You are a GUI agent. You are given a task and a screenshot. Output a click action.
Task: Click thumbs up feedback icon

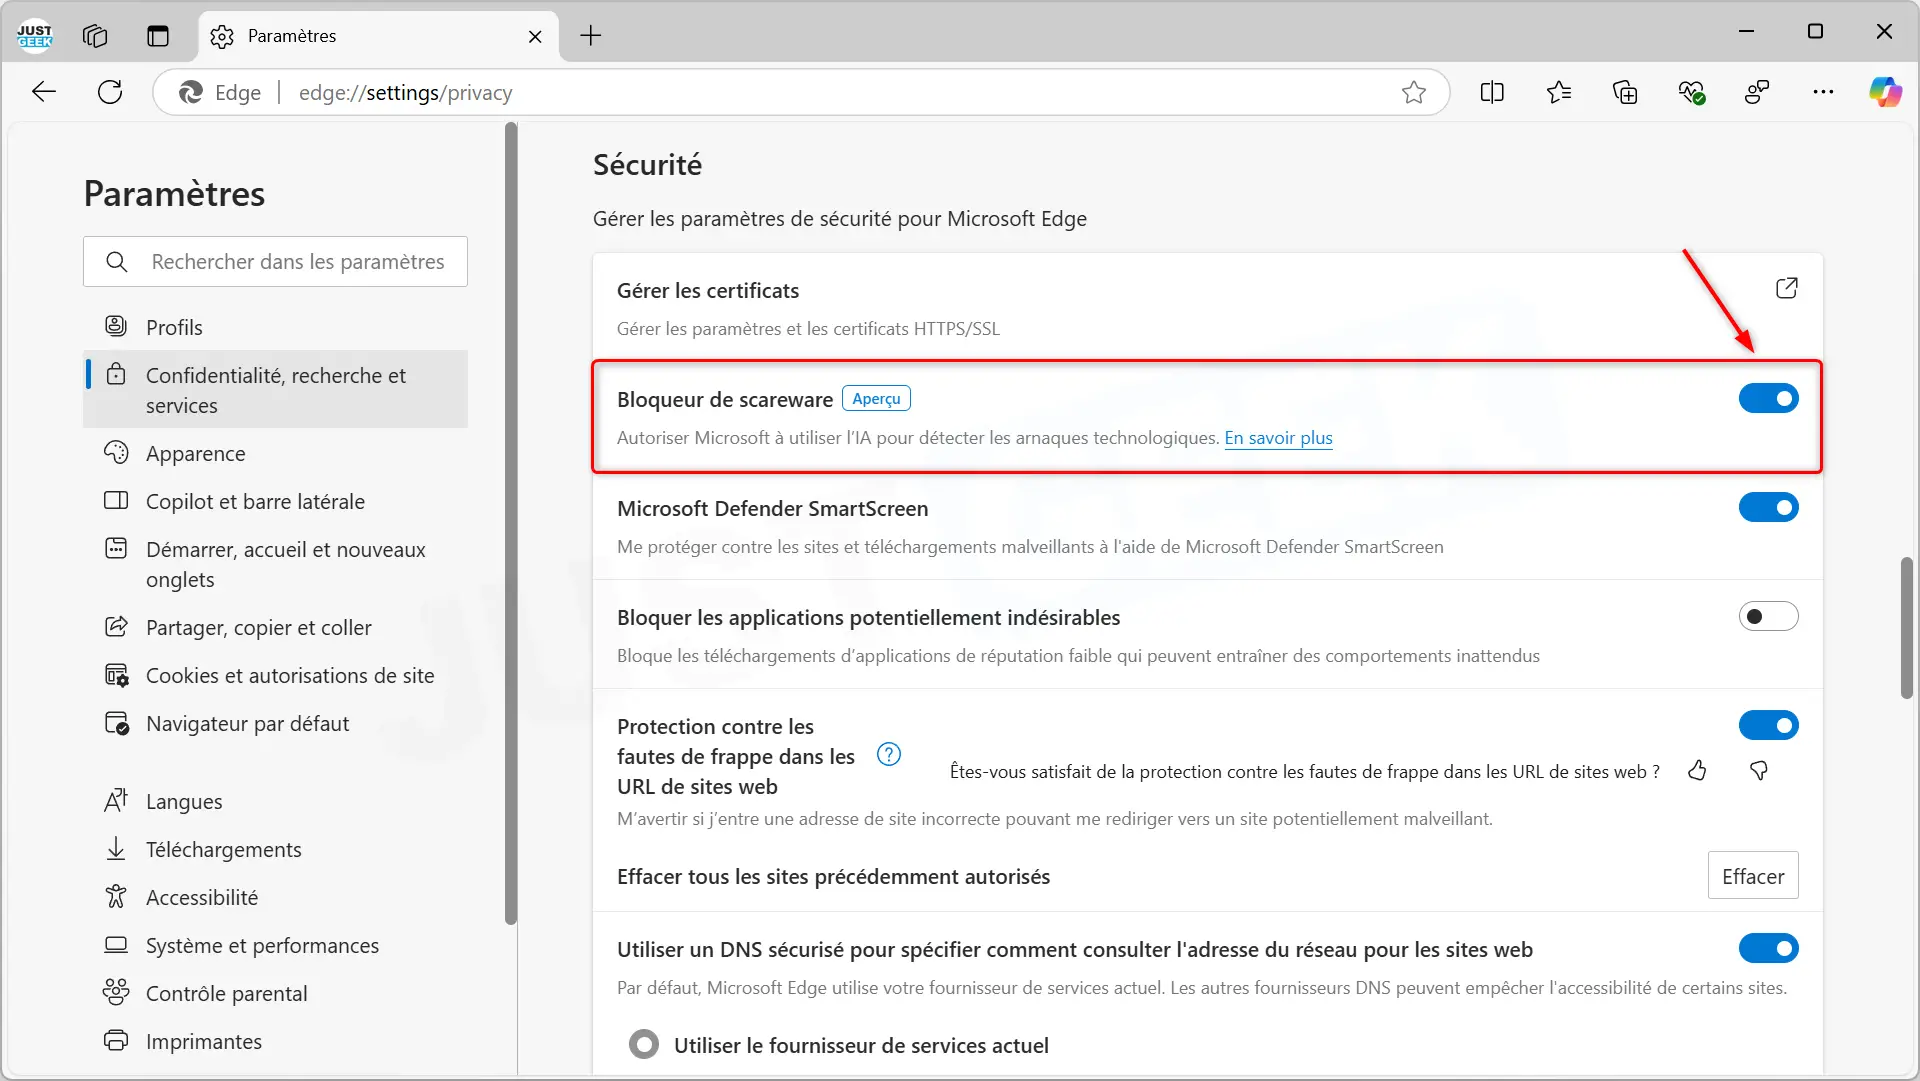click(x=1697, y=771)
